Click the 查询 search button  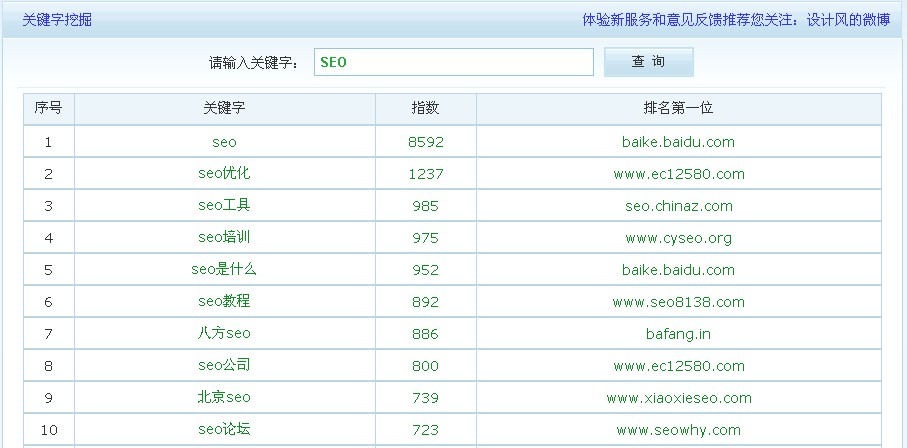coord(648,62)
